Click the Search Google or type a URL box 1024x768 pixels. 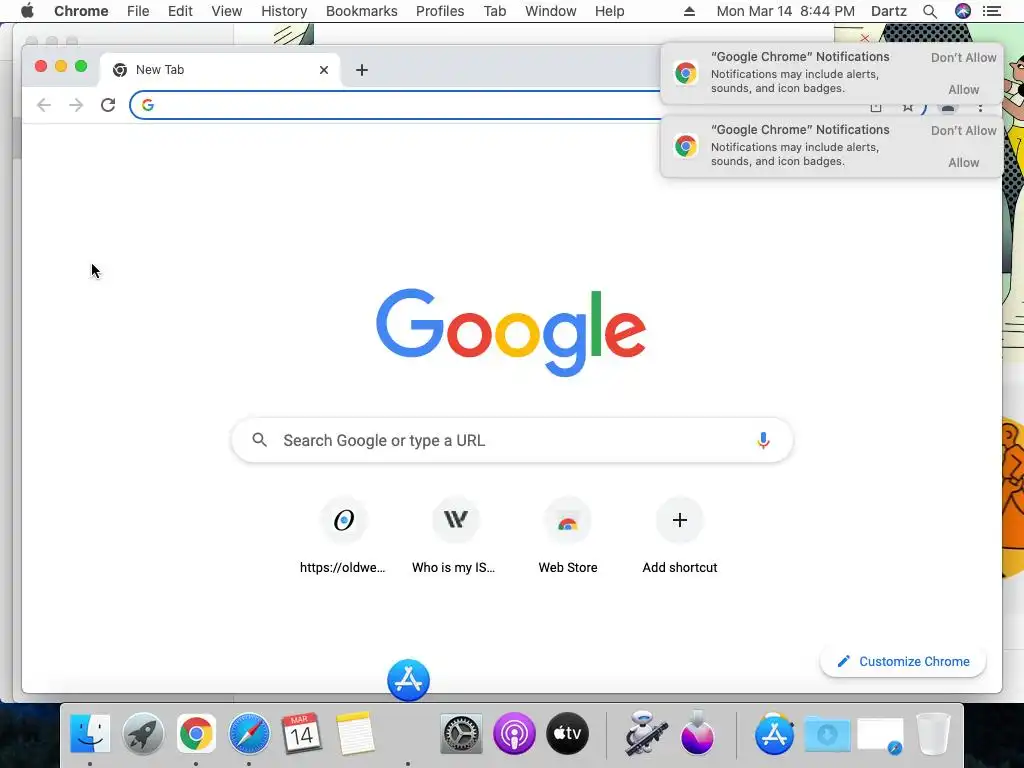click(512, 440)
